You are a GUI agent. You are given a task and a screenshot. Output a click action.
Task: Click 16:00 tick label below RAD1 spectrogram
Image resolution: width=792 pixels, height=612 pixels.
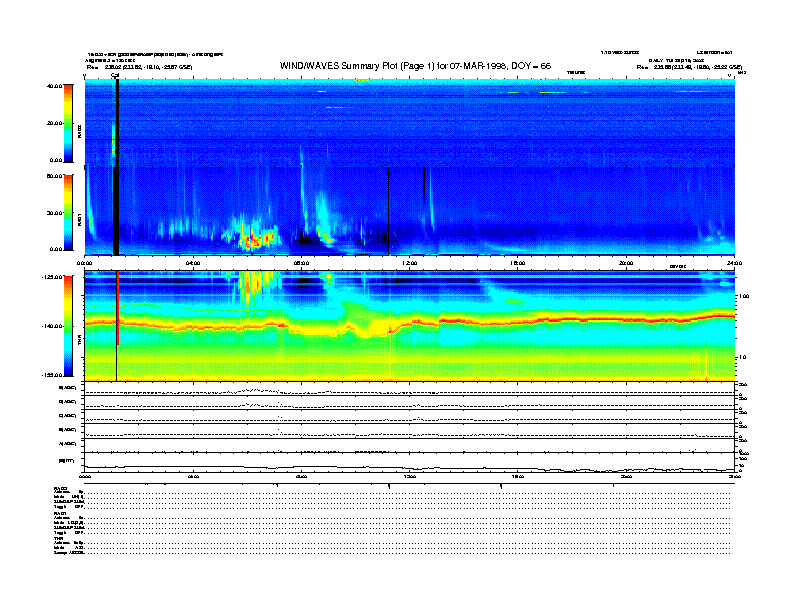517,263
